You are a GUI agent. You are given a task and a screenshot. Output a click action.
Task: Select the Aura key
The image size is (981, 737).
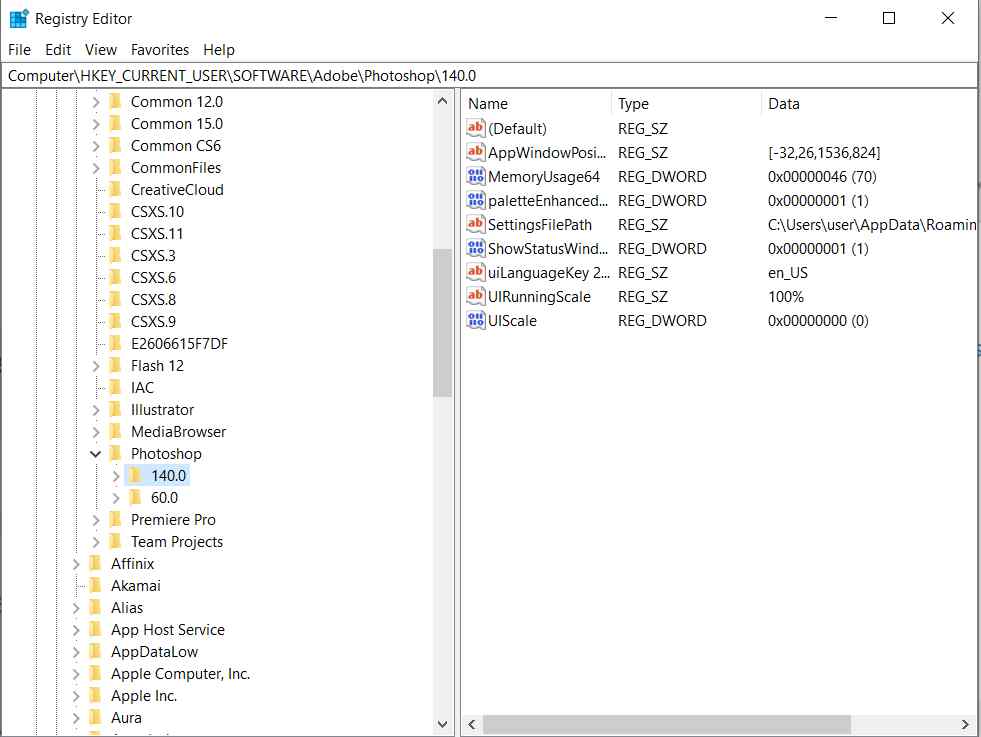coord(126,718)
